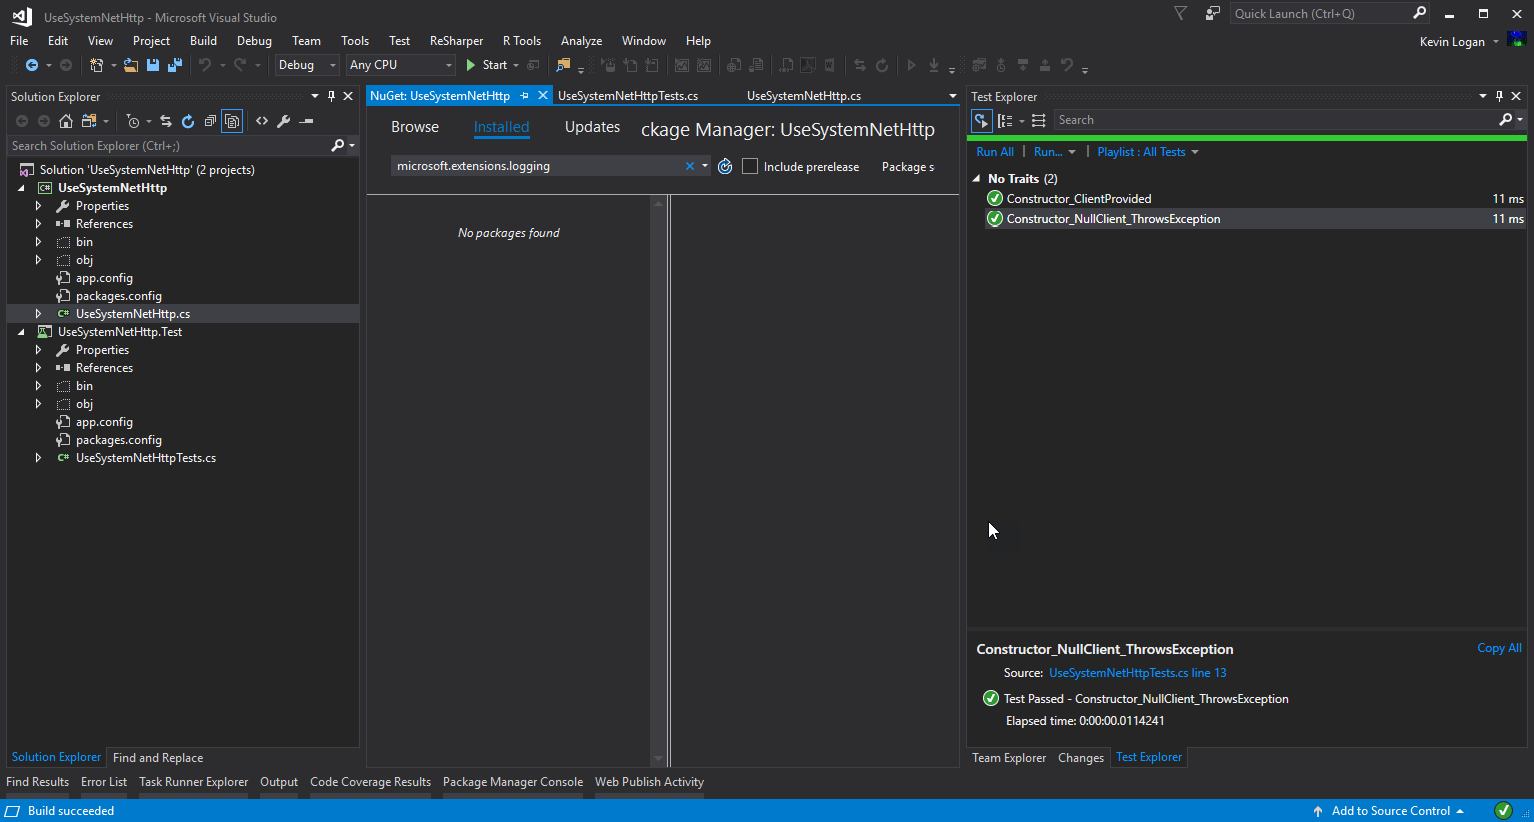
Task: Click View Code icon in Solution Explorer
Action: (x=262, y=121)
